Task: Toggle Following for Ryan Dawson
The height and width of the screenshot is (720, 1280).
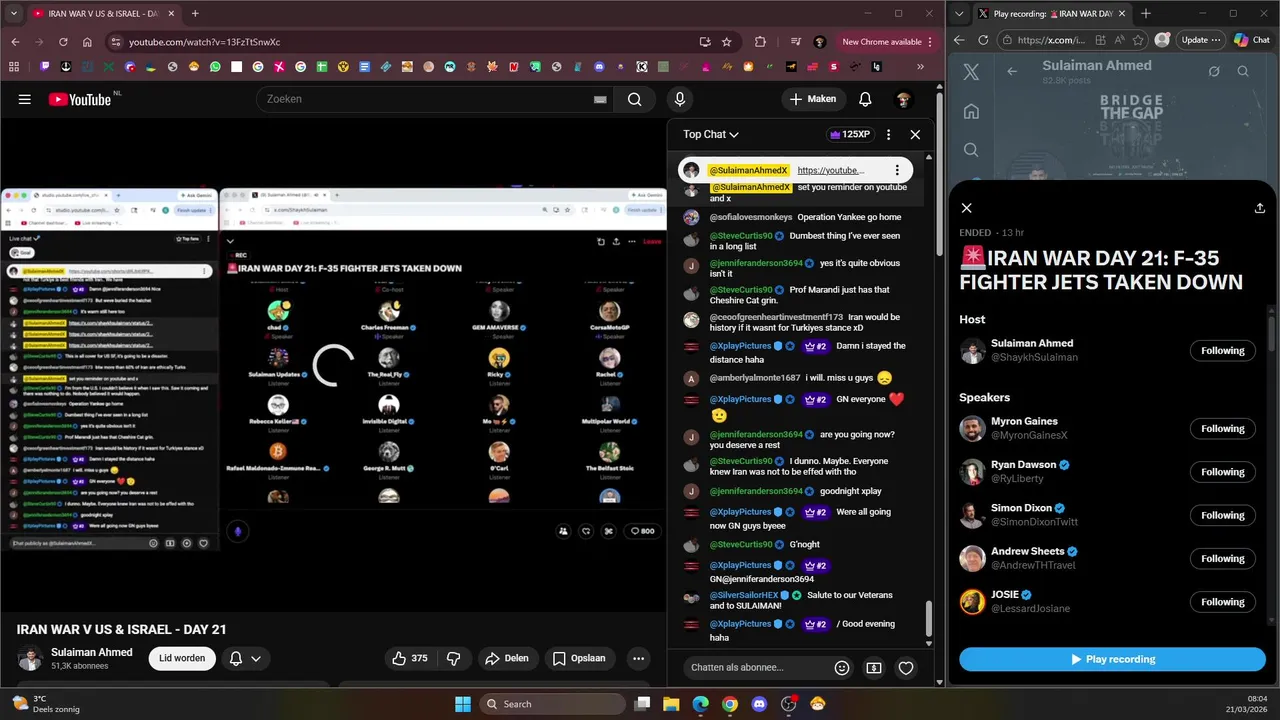Action: click(x=1222, y=472)
